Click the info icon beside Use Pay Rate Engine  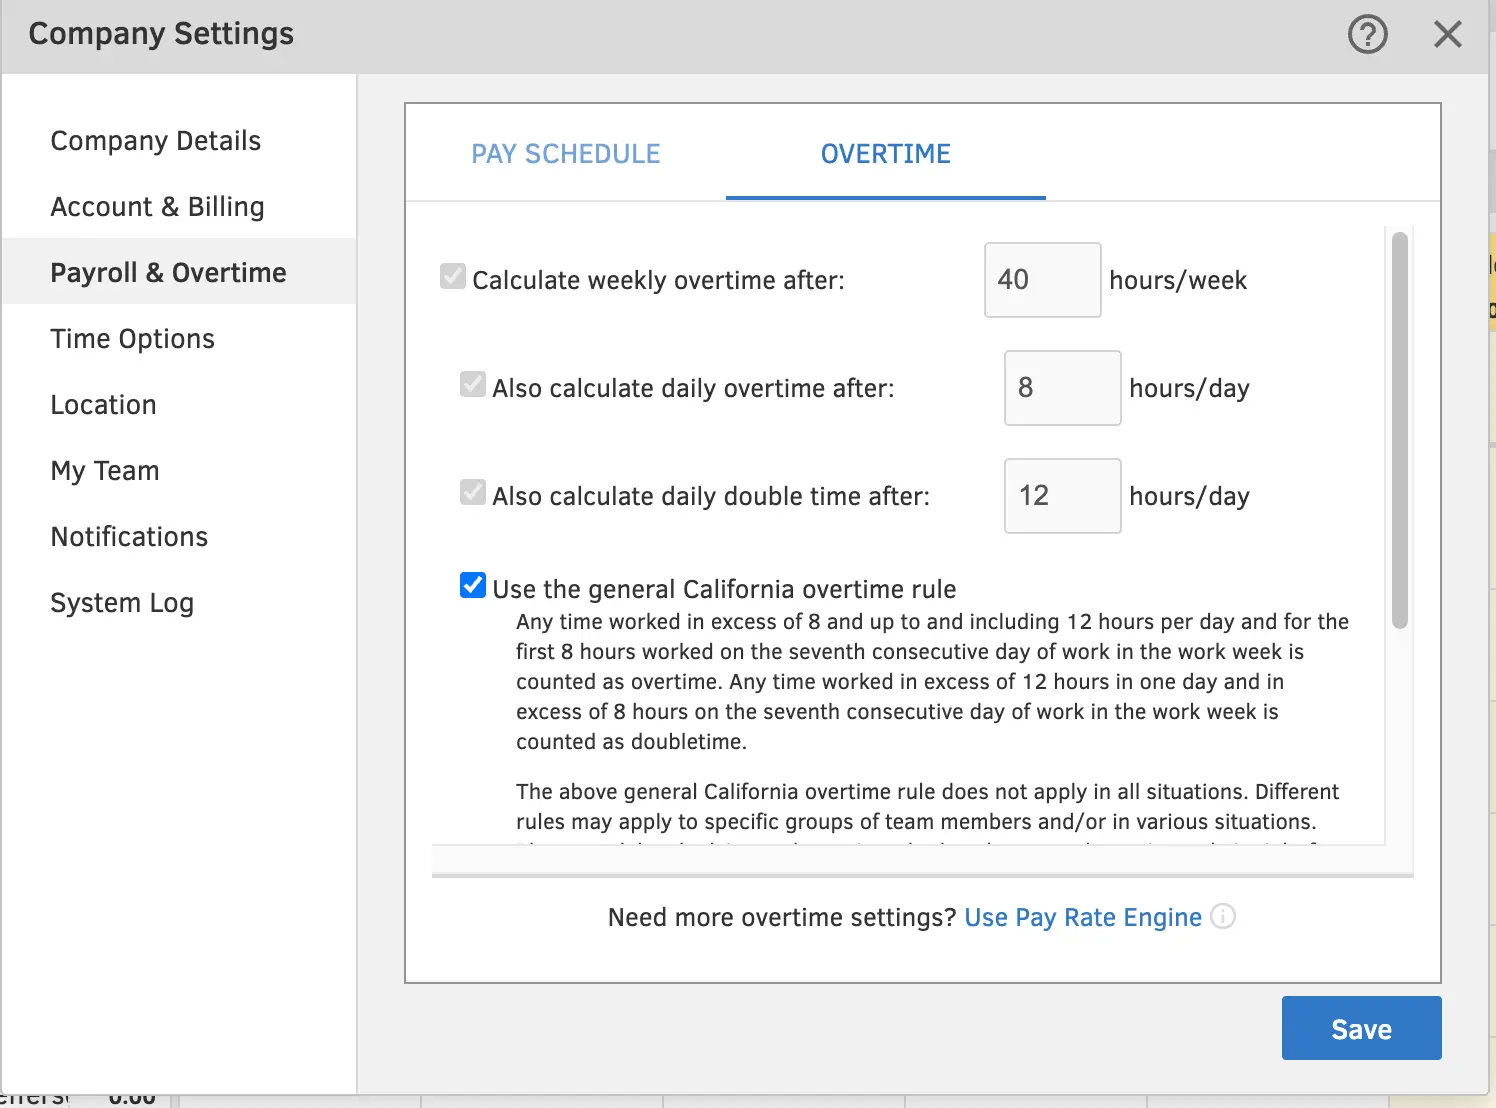tap(1223, 917)
